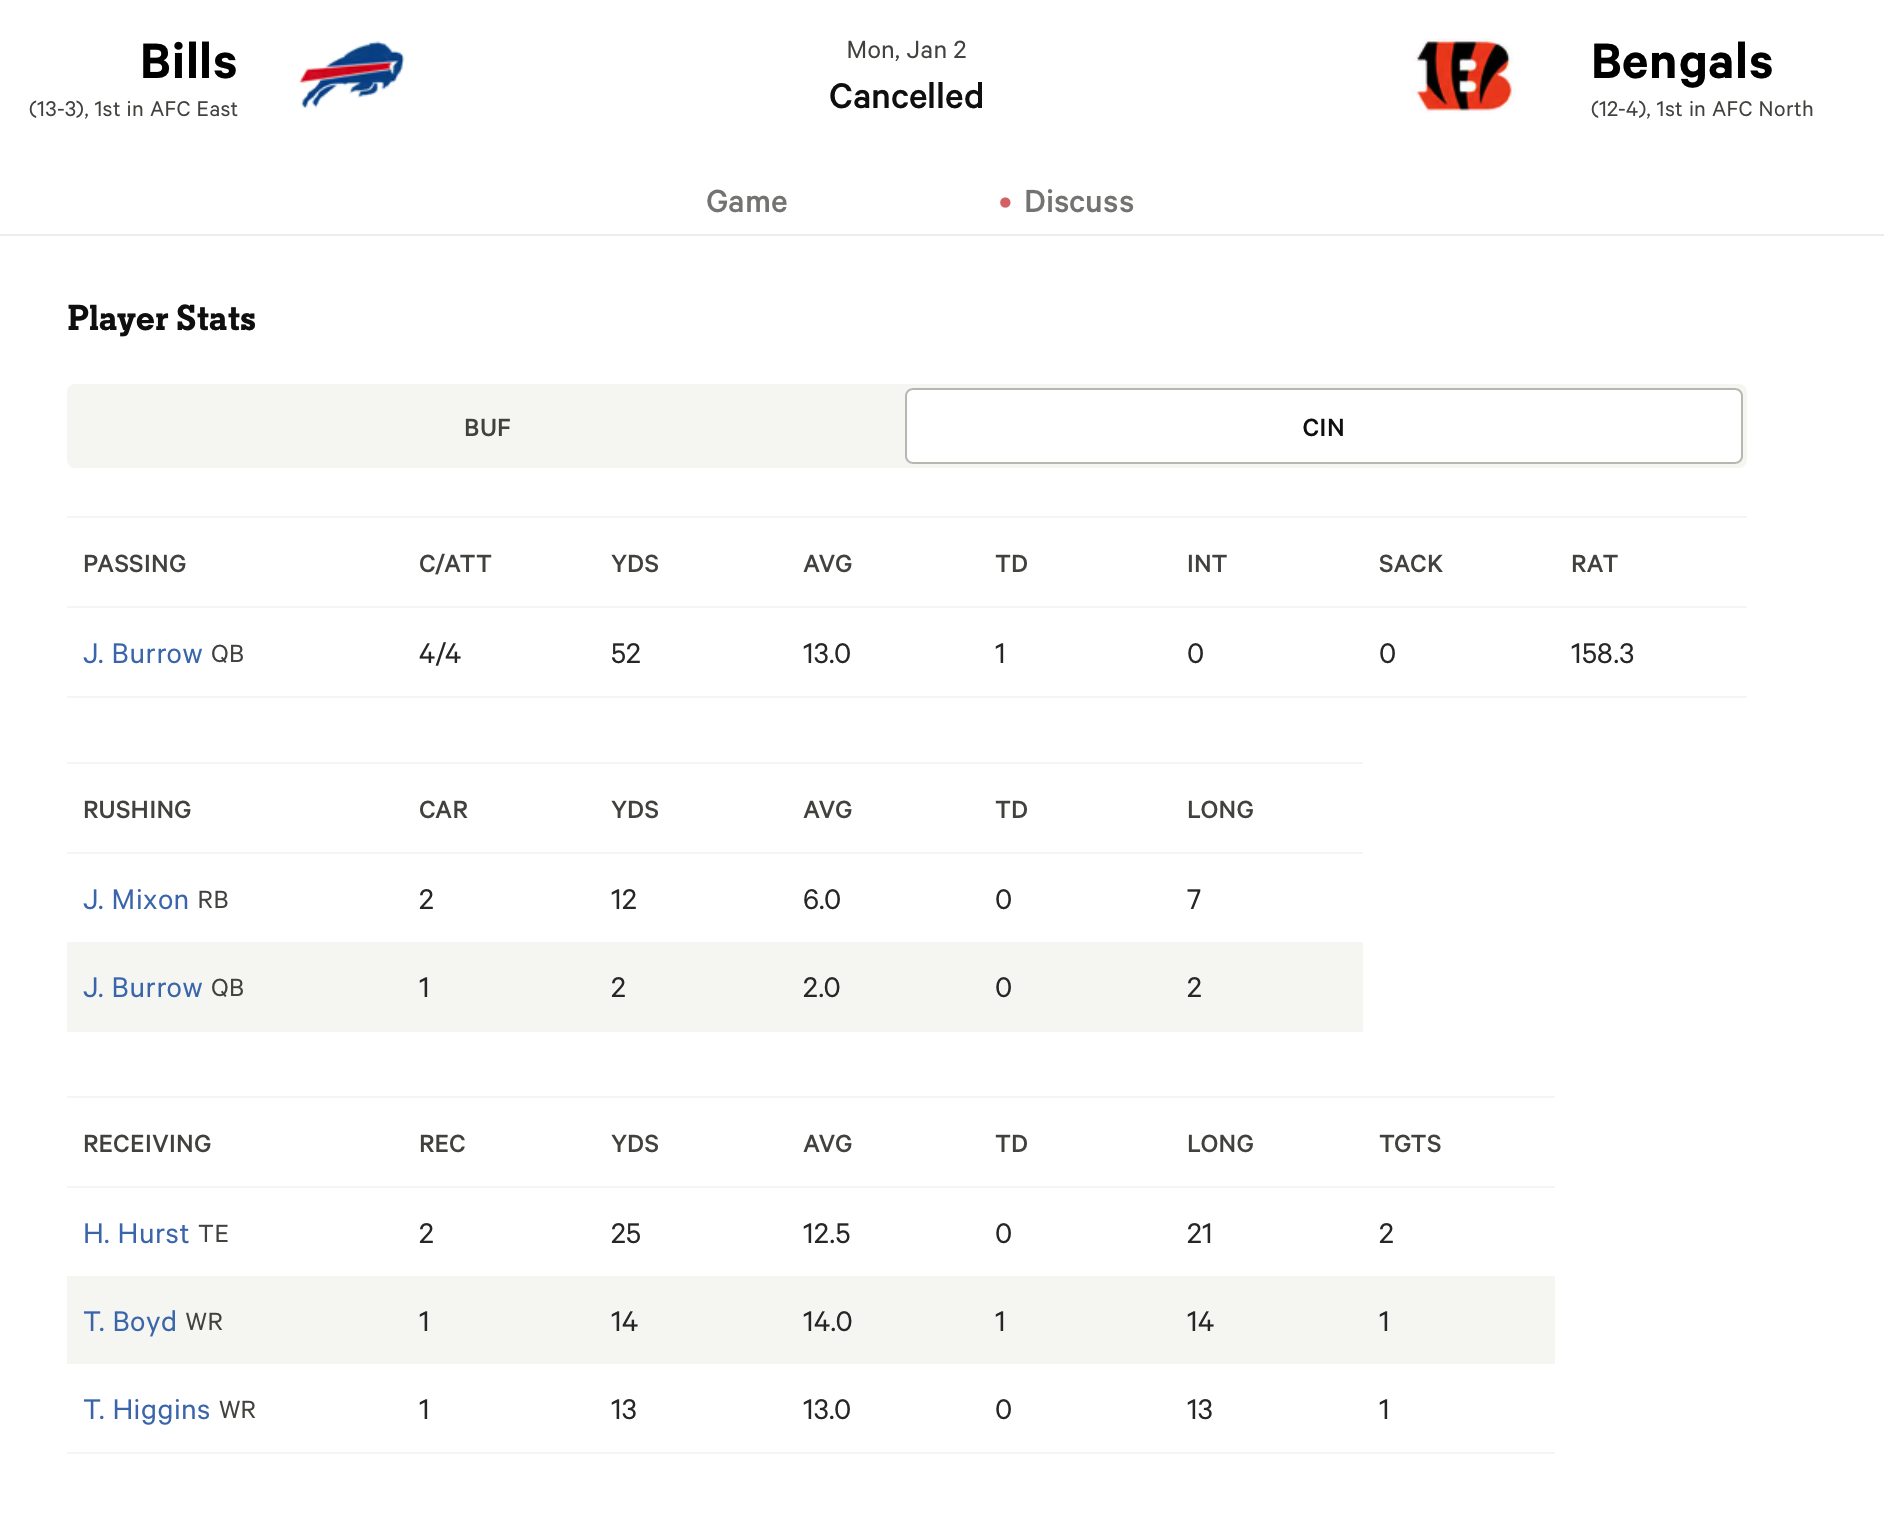Image resolution: width=1884 pixels, height=1516 pixels.
Task: Click the Buffalo Bills logo
Action: coord(351,74)
